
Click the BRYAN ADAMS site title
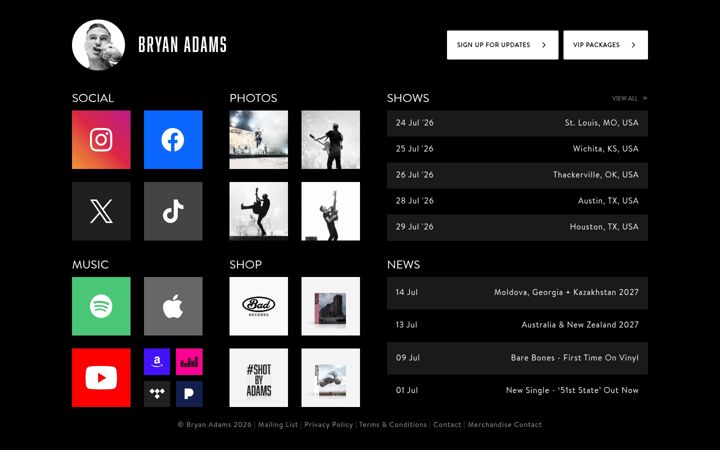tap(182, 45)
